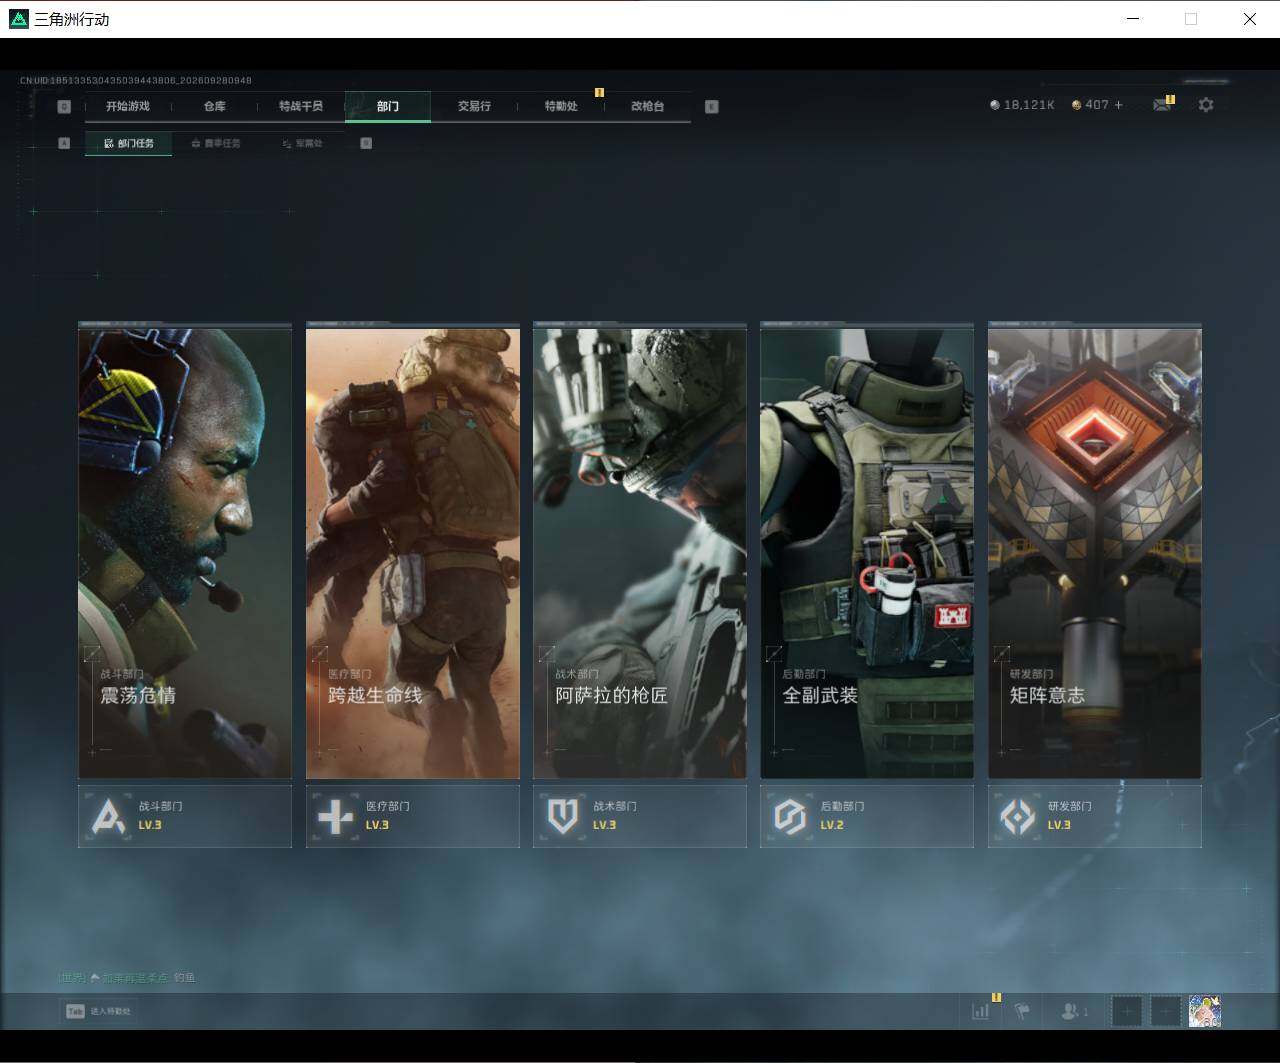Open the settings gear icon
Viewport: 1280px width, 1063px height.
[x=1206, y=105]
